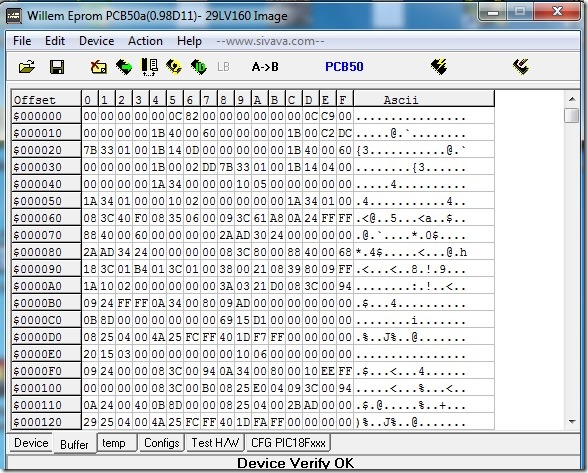Click byte 82 in row $000000
This screenshot has height=473, width=588.
tap(192, 116)
